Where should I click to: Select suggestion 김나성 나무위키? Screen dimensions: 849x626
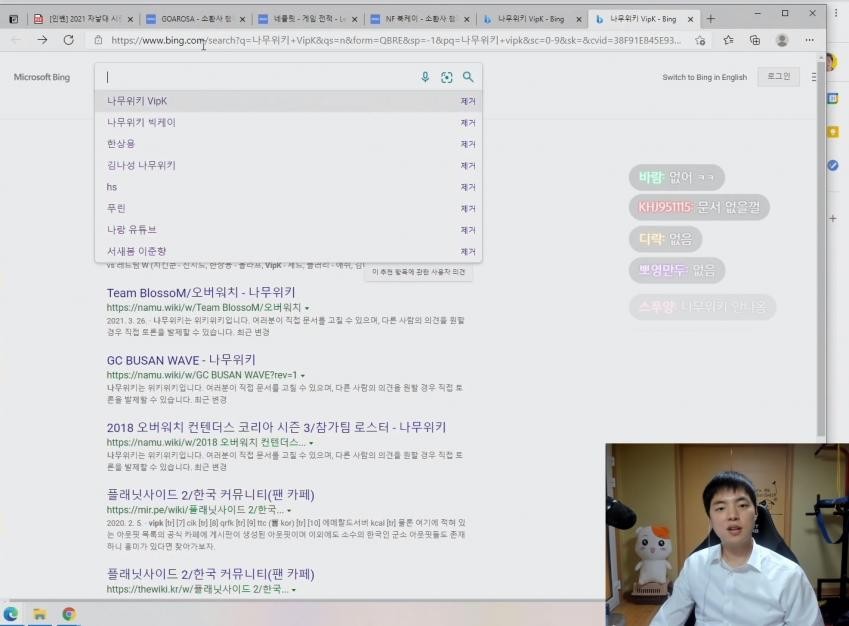coord(288,165)
